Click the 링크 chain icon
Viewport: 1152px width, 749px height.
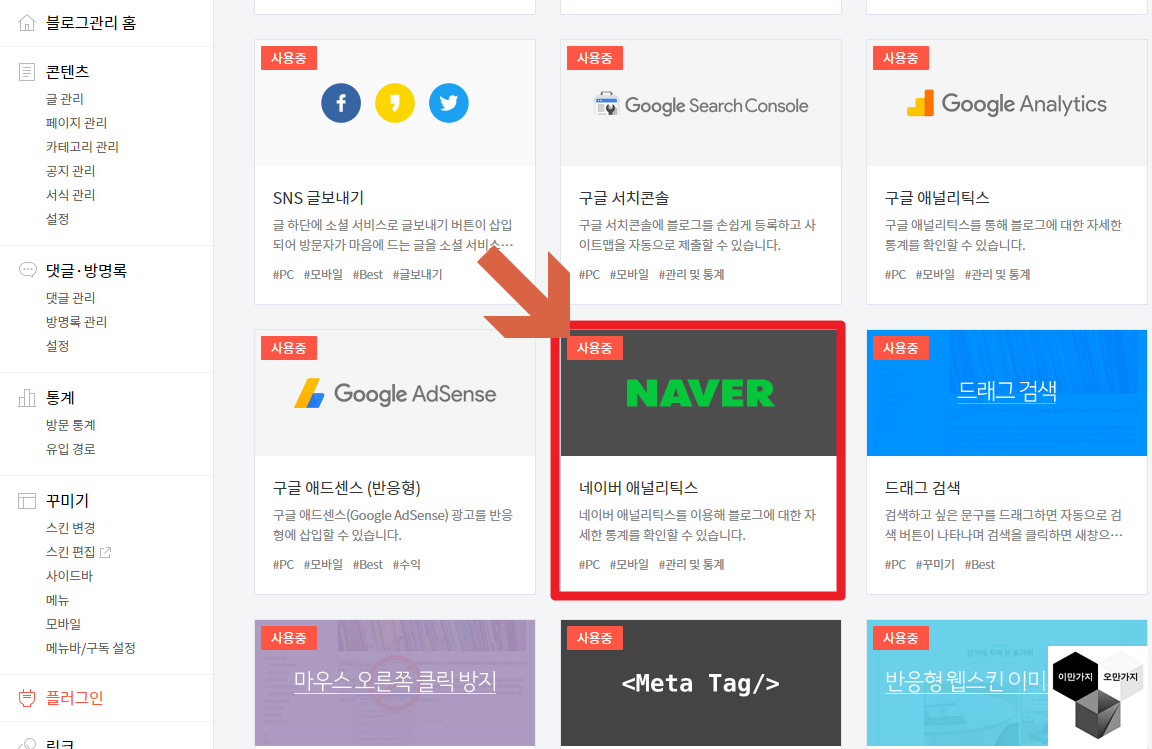click(26, 743)
